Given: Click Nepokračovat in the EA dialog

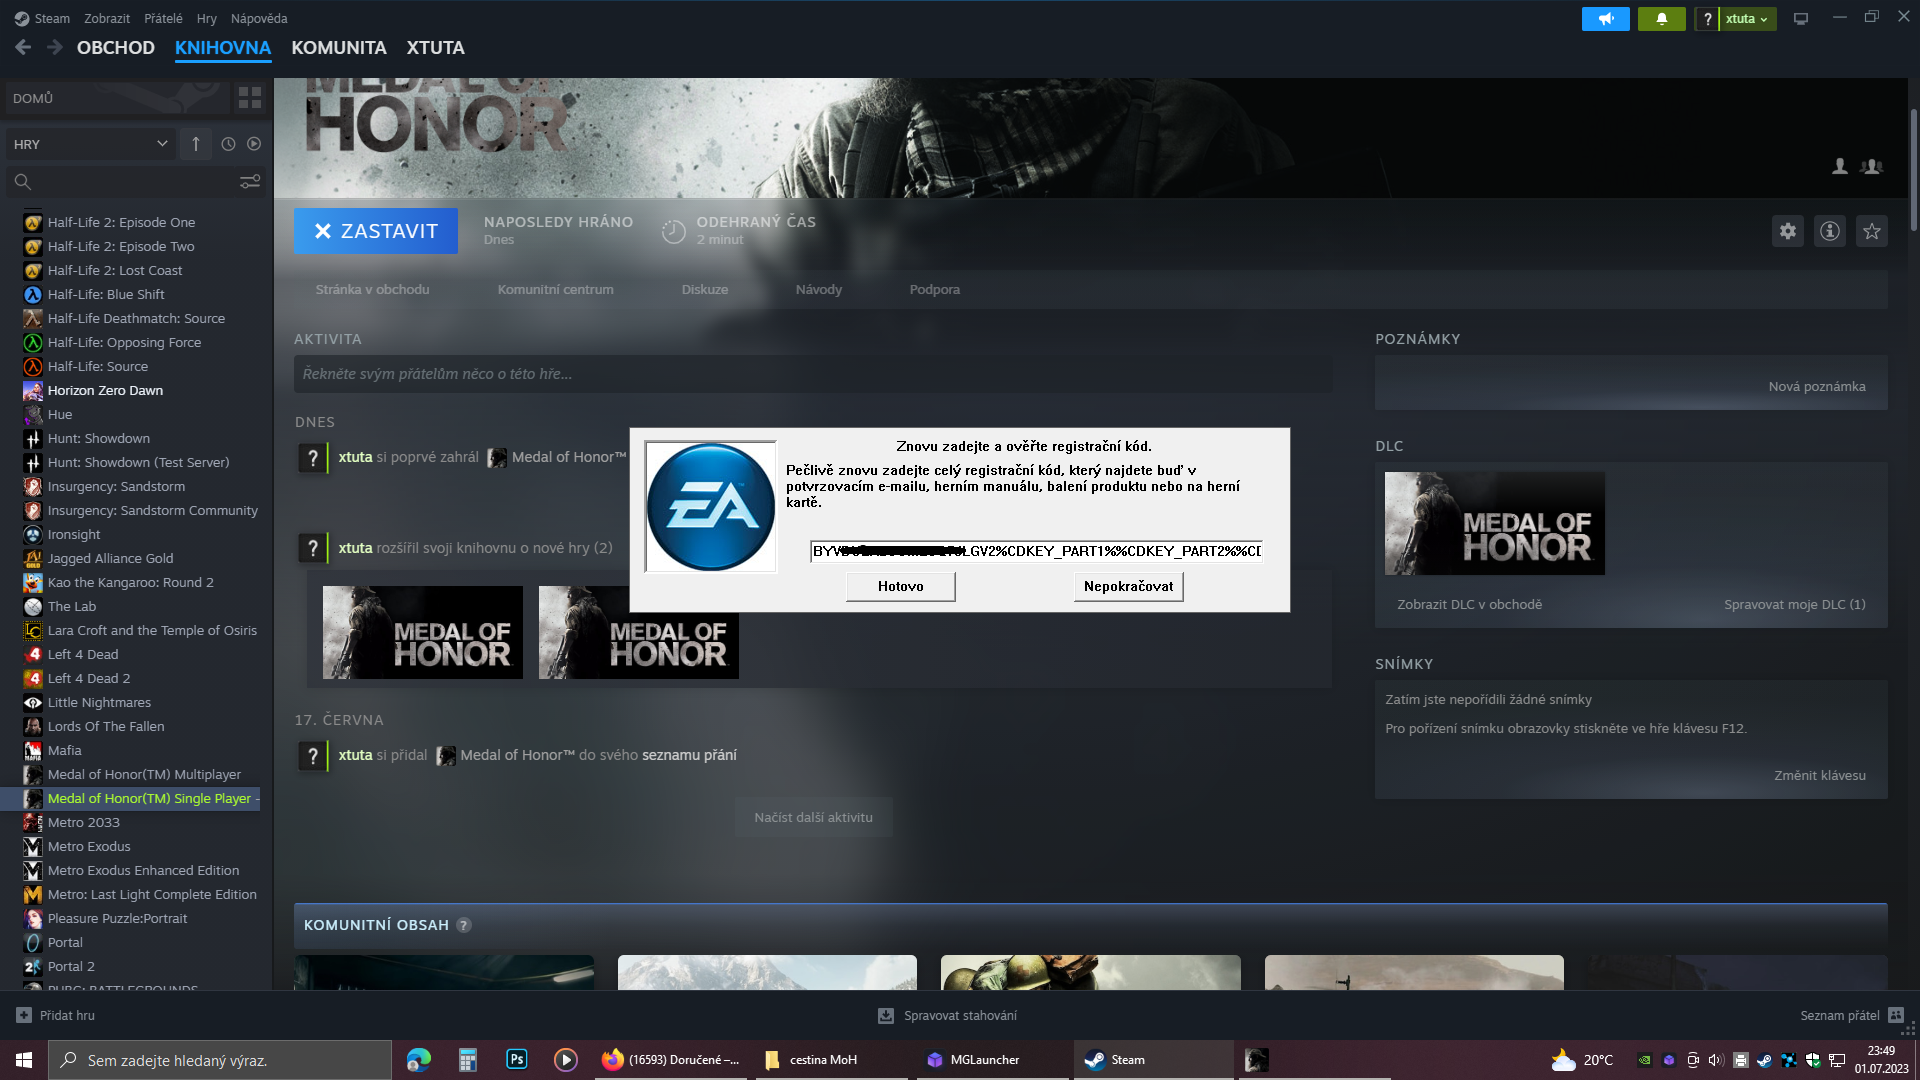Looking at the screenshot, I should [x=1129, y=587].
